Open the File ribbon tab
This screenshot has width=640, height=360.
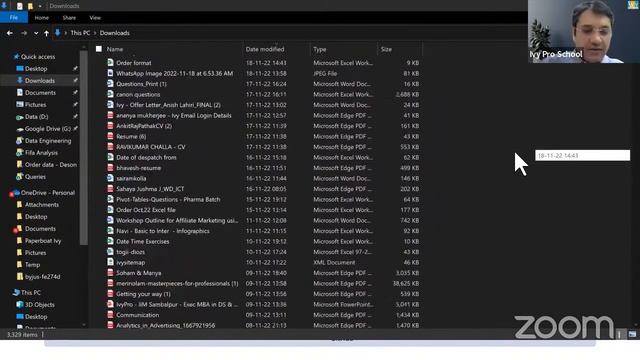pyautogui.click(x=14, y=18)
